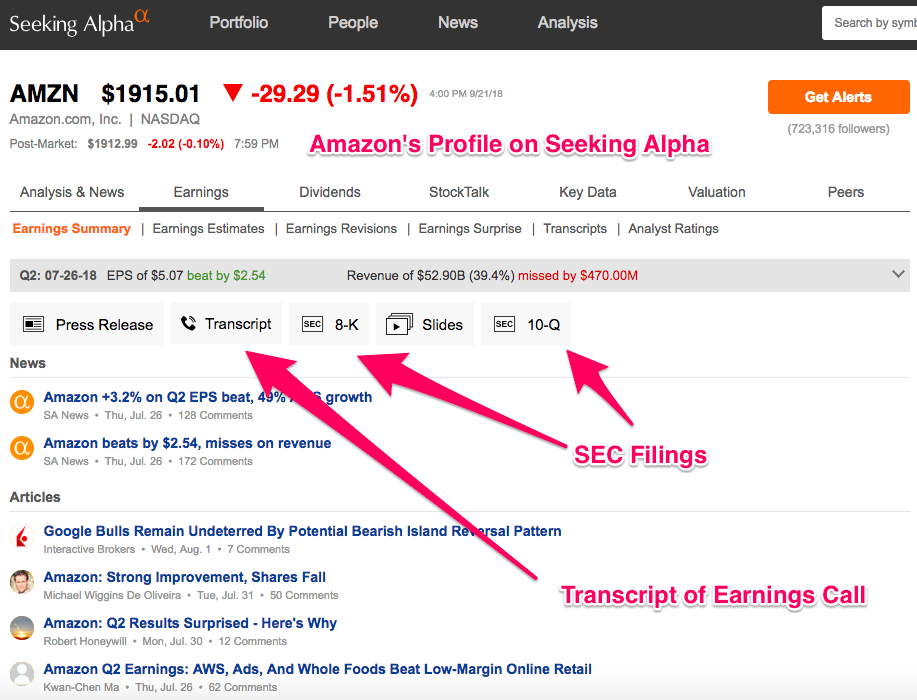Click the Transcript phone icon
Image resolution: width=917 pixels, height=700 pixels.
pos(188,323)
